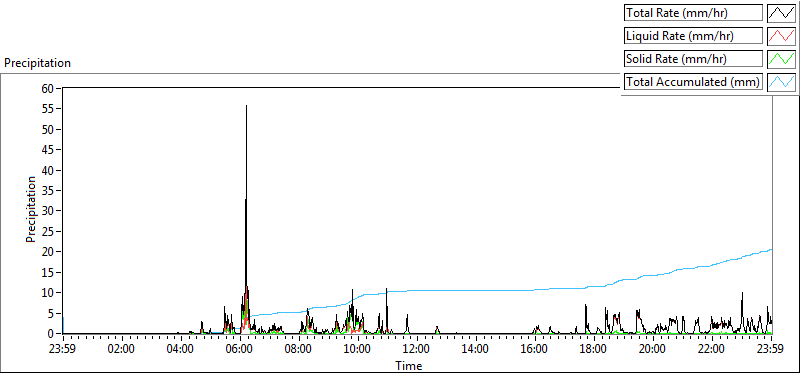Viewport: 800px width, 373px height.
Task: Click the Total Accumulated blue line-style icon
Action: (781, 82)
